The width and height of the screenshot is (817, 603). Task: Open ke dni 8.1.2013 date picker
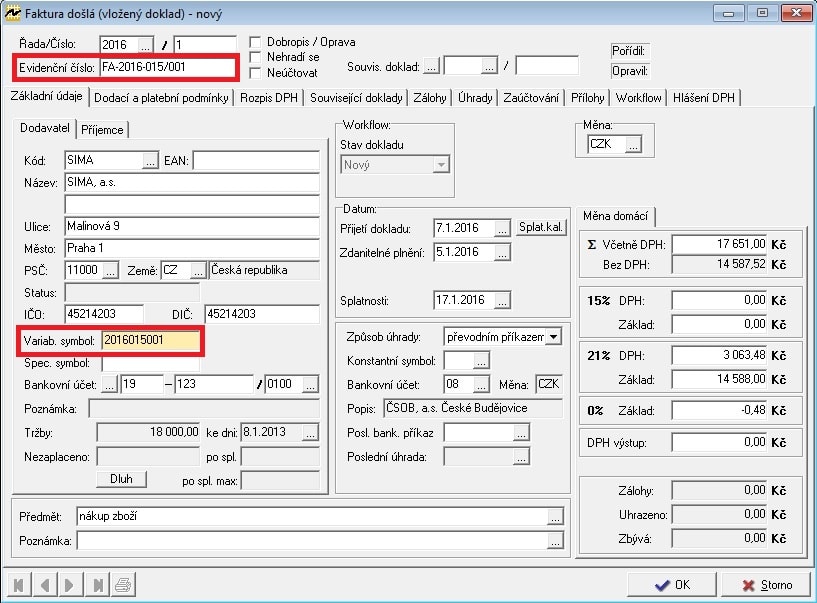coord(311,433)
